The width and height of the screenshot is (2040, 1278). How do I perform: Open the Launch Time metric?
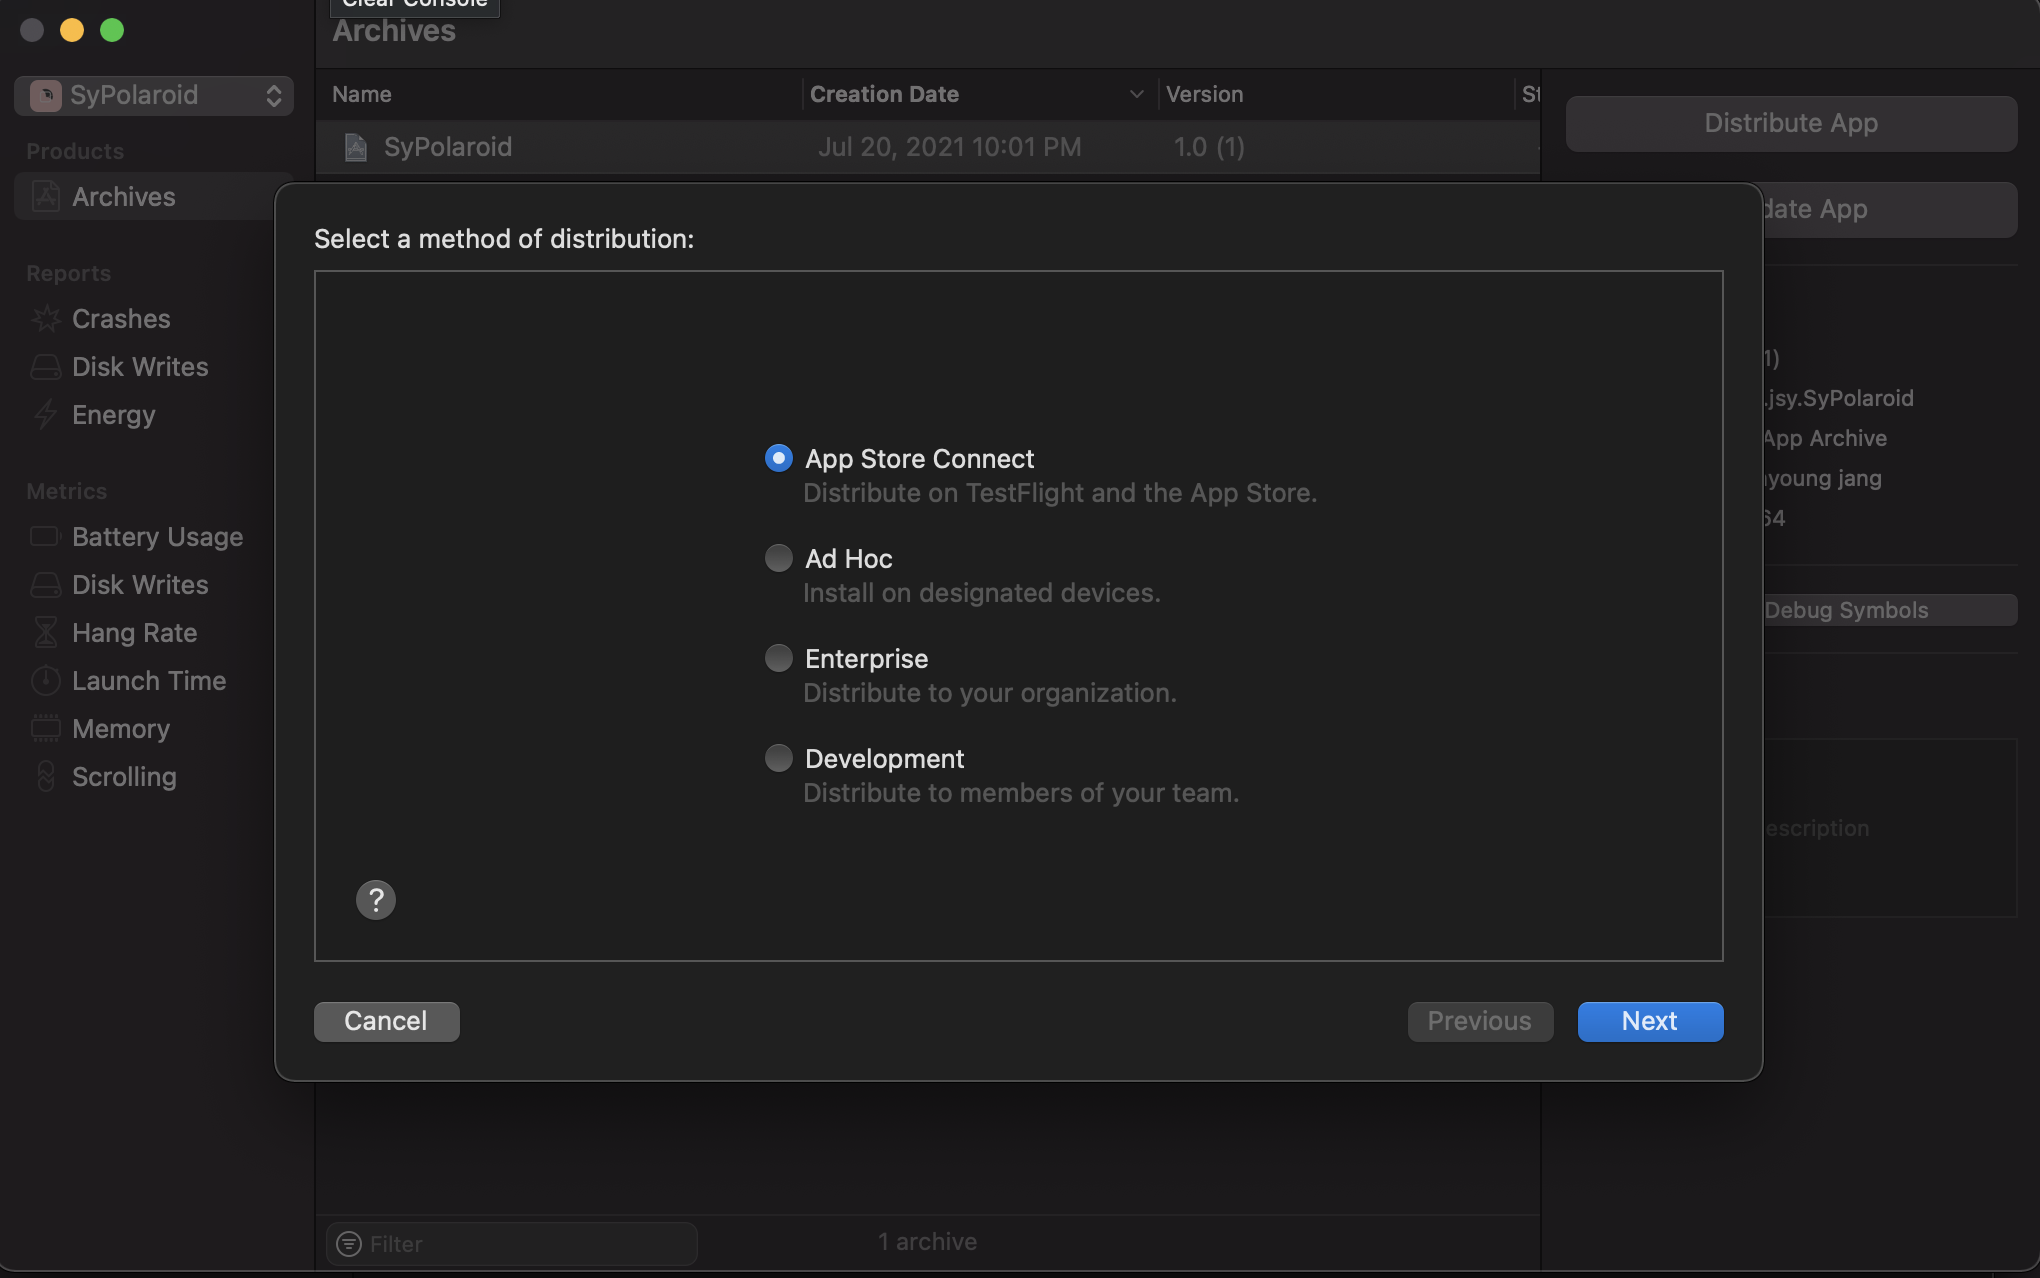pos(149,680)
